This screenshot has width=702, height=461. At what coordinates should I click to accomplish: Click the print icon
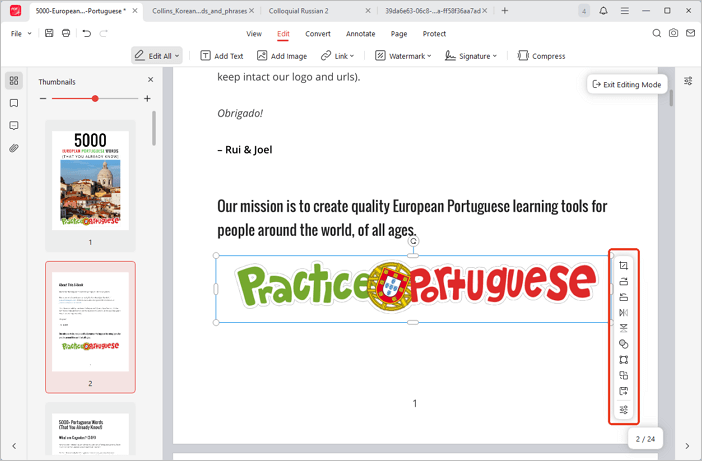point(66,33)
